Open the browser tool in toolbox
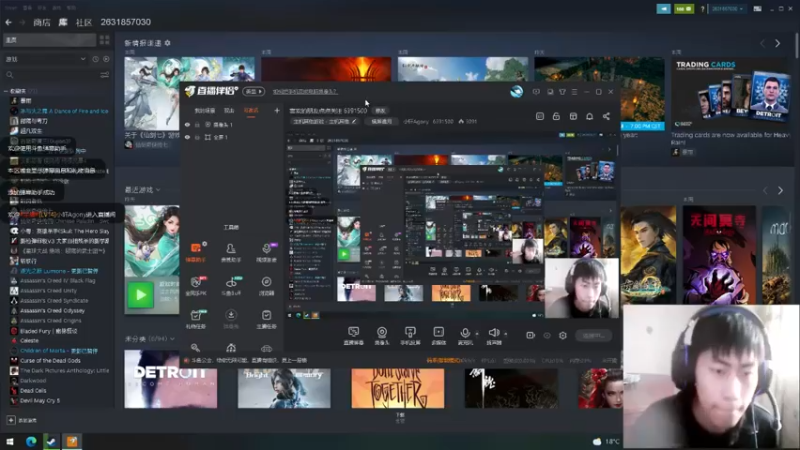This screenshot has width=800, height=450. click(266, 286)
